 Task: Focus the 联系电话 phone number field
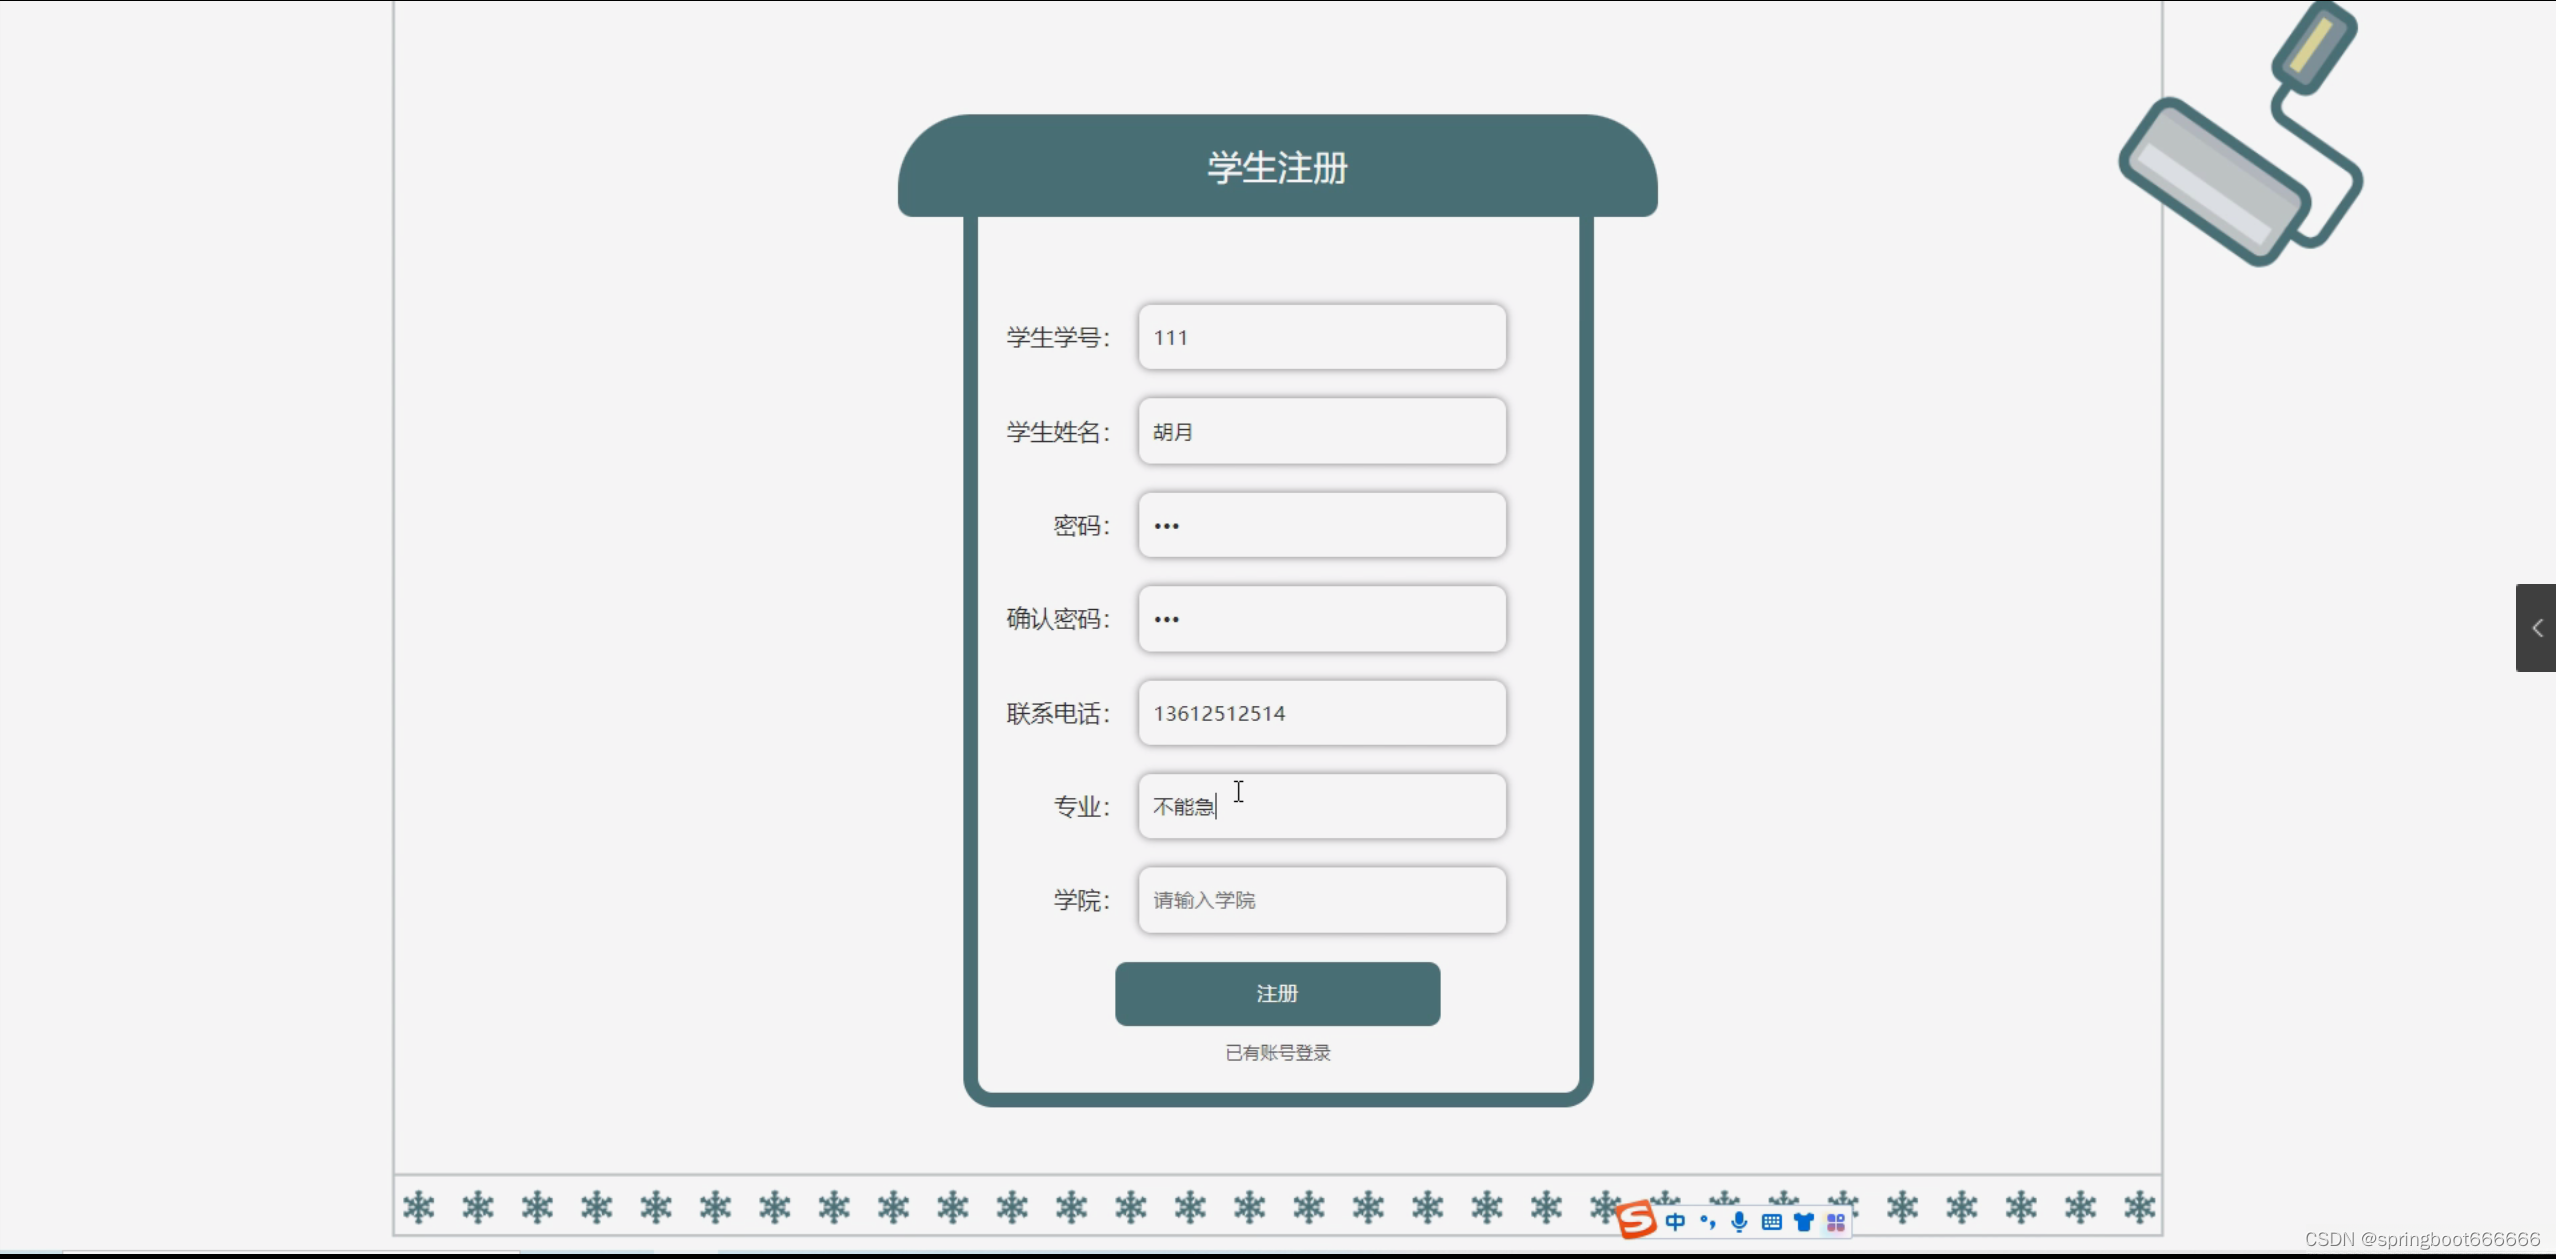[x=1321, y=713]
